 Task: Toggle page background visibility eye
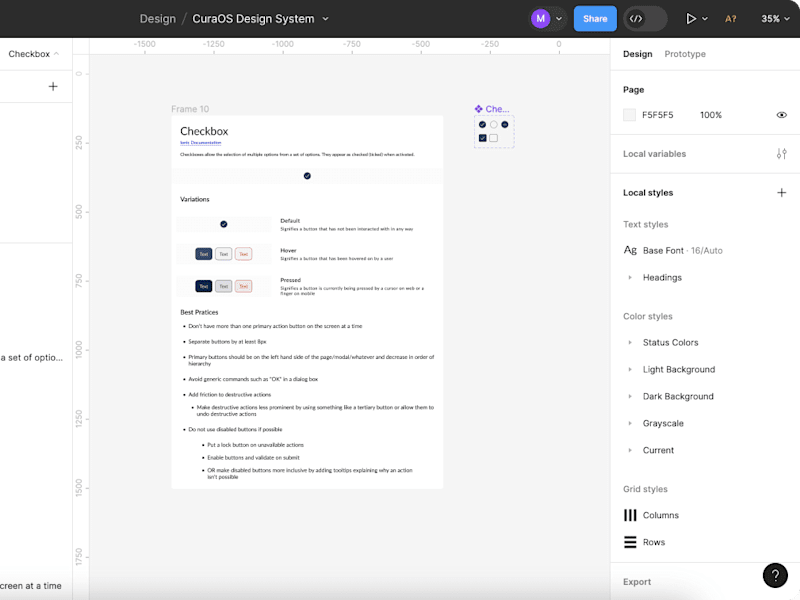point(781,115)
